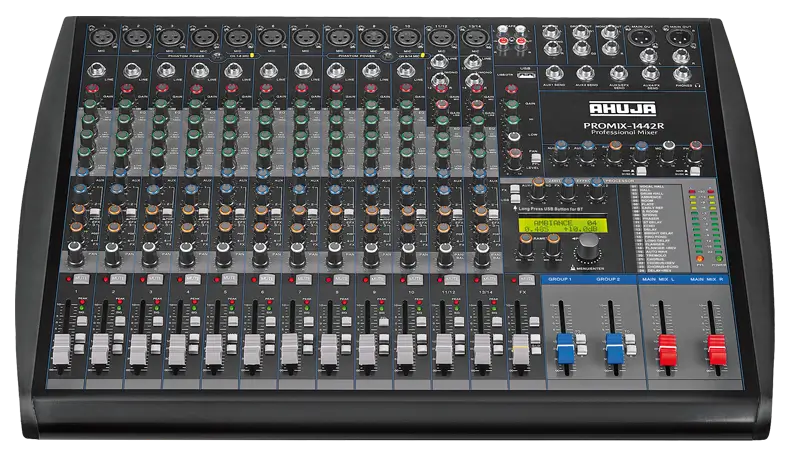Click the PROMIX-1442R model name

(623, 125)
